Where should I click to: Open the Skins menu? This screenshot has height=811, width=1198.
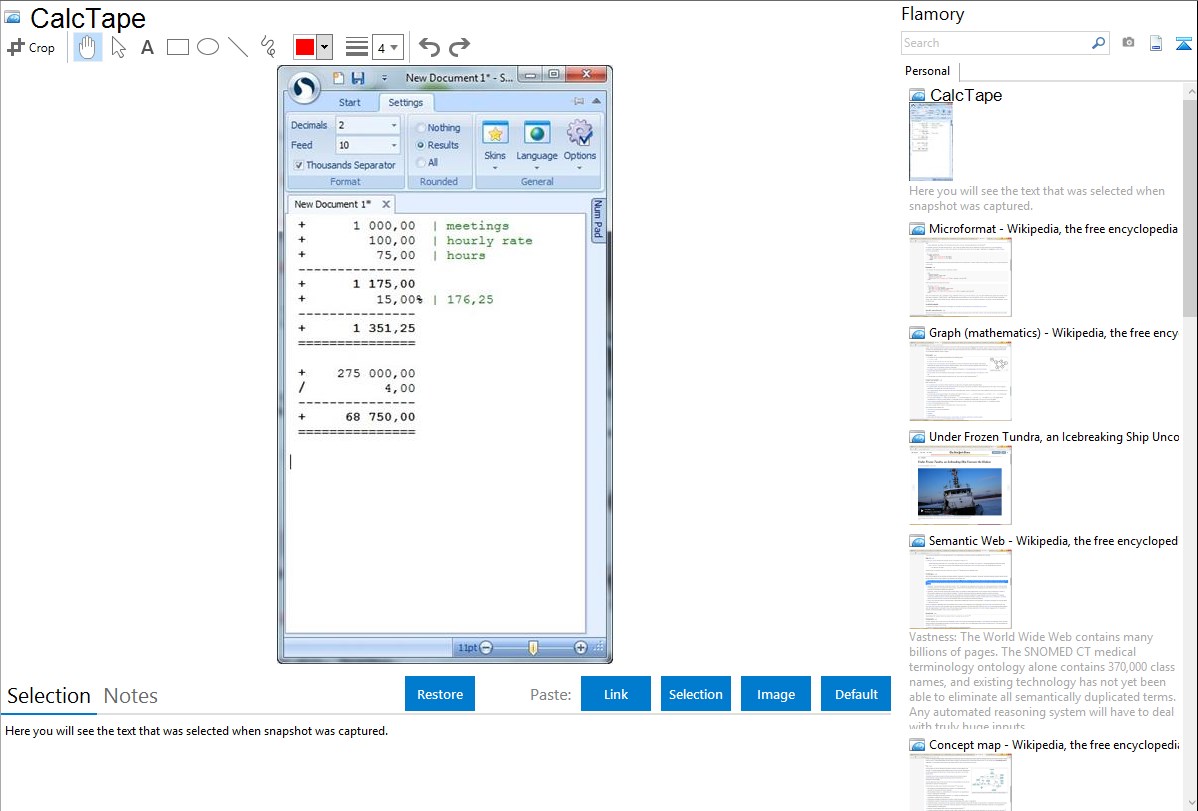coord(494,144)
